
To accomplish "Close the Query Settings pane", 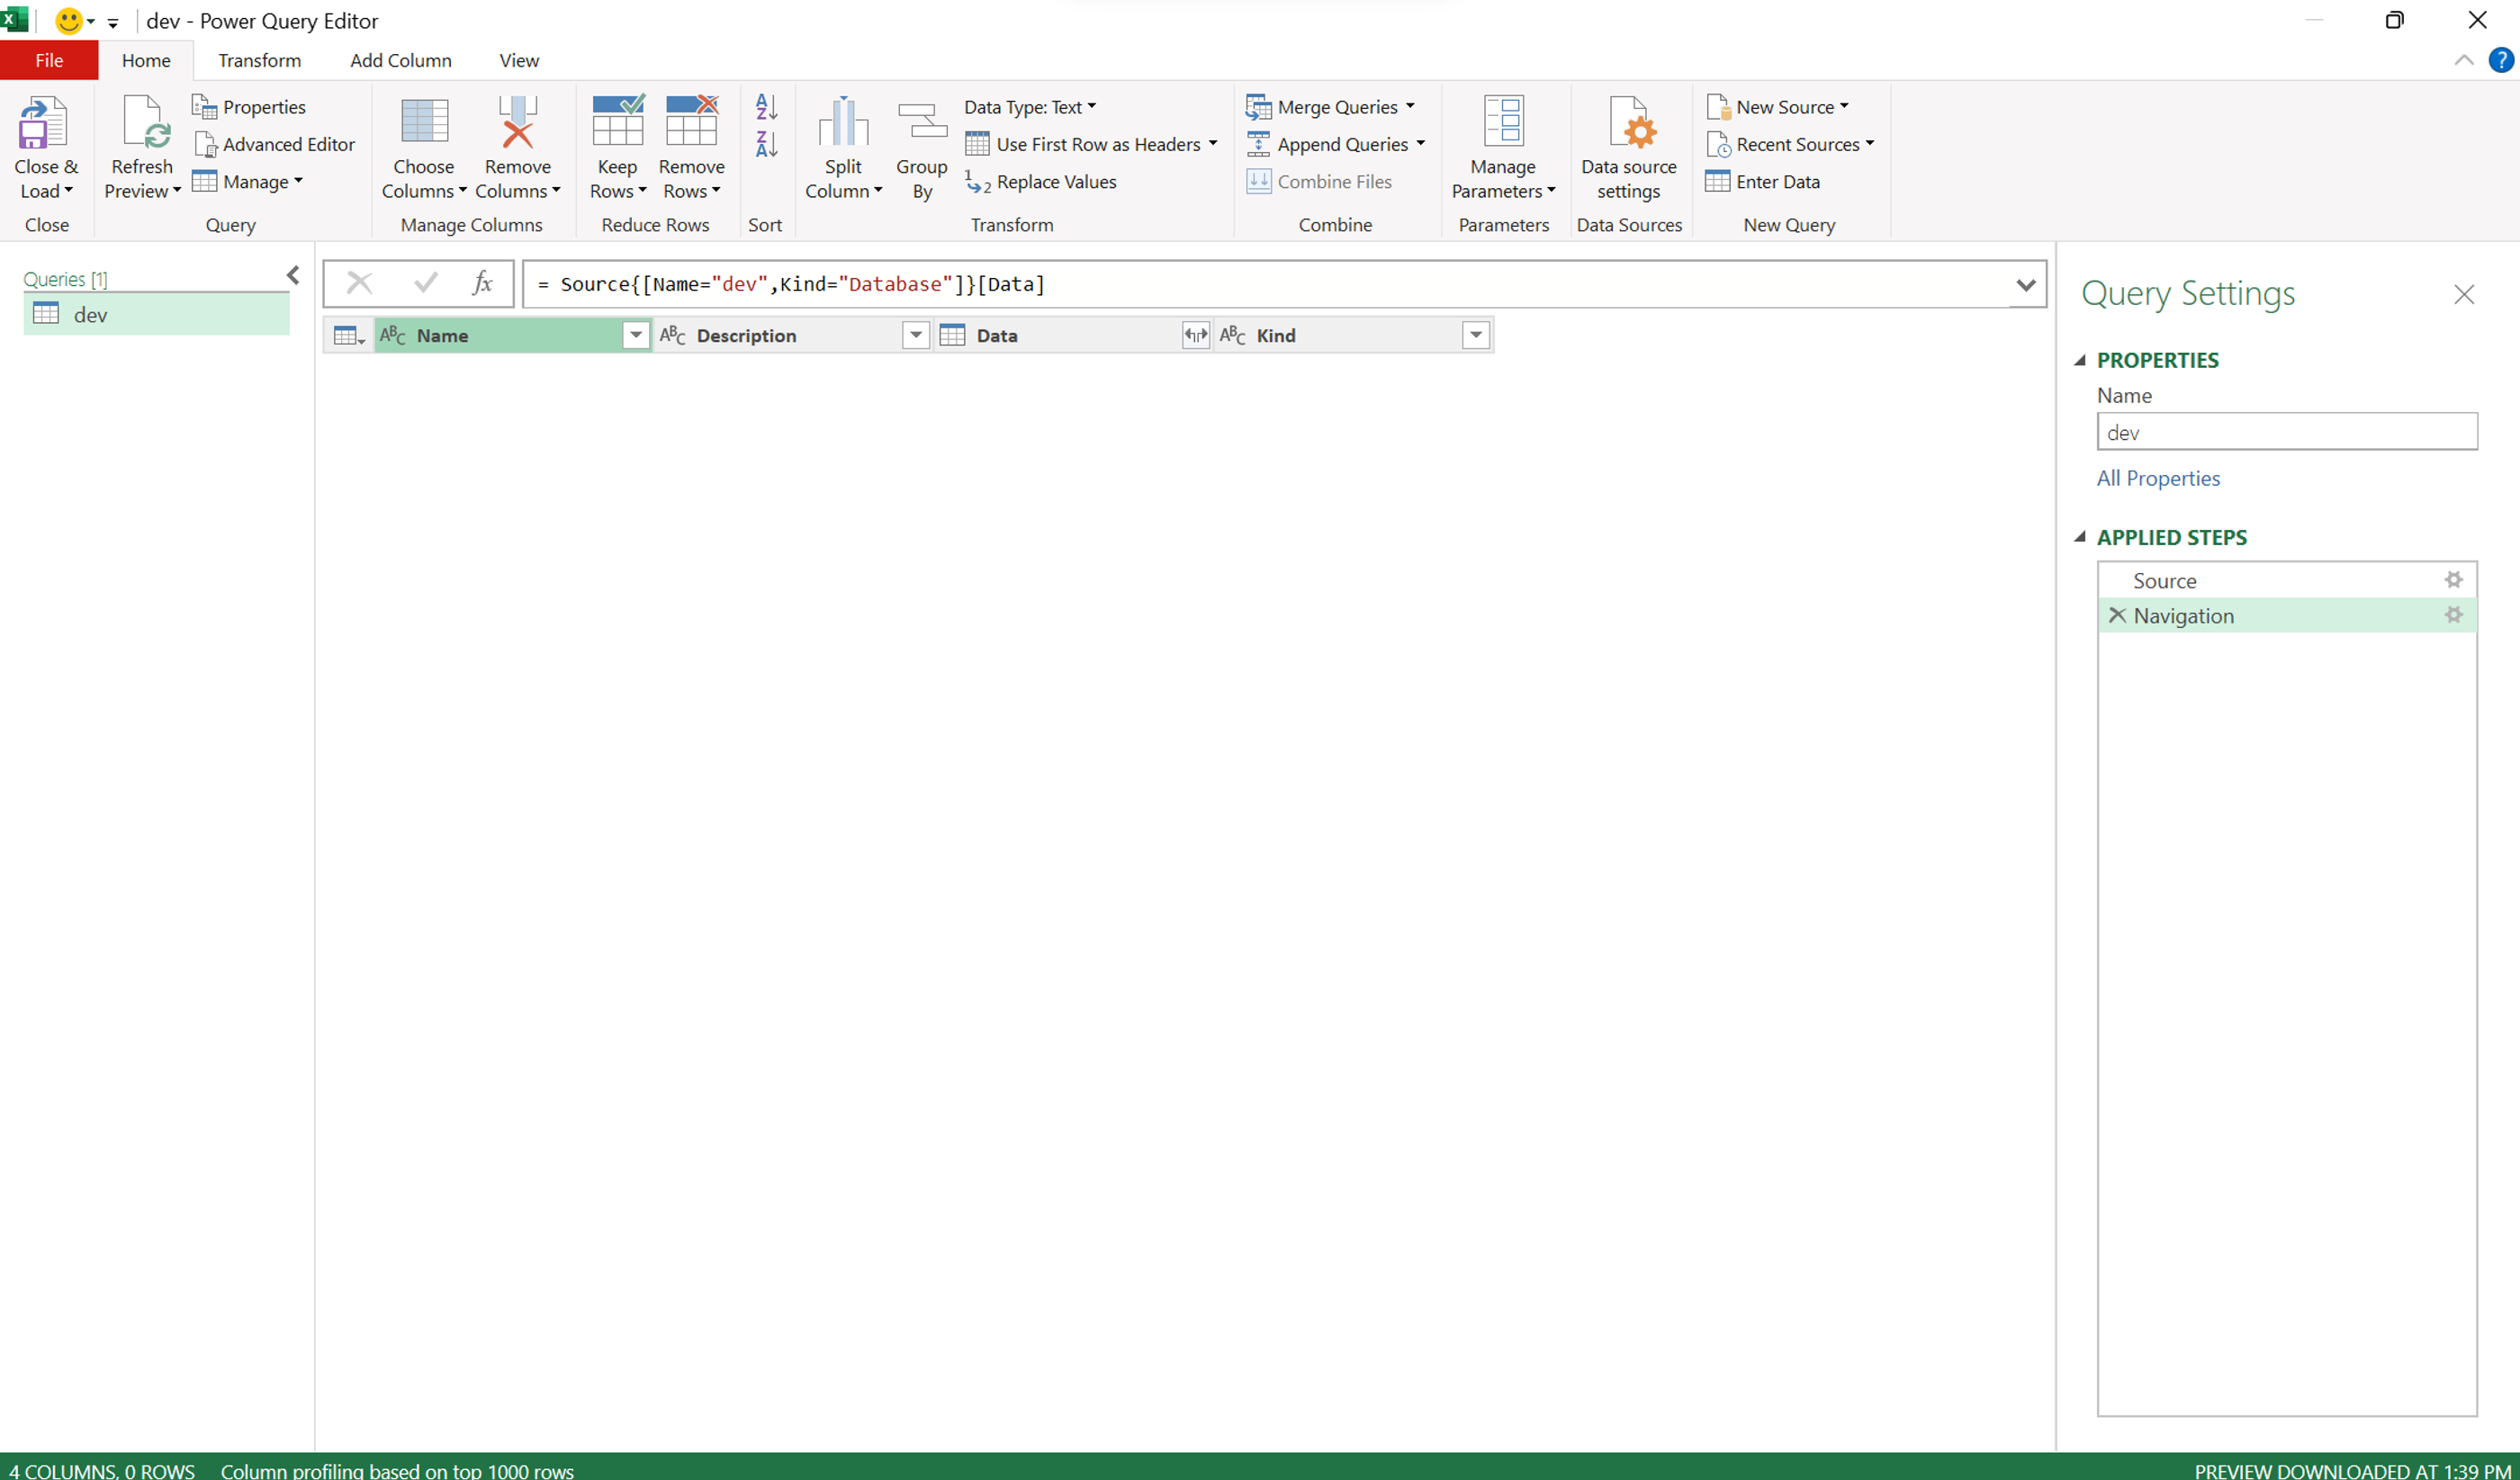I will (x=2463, y=294).
